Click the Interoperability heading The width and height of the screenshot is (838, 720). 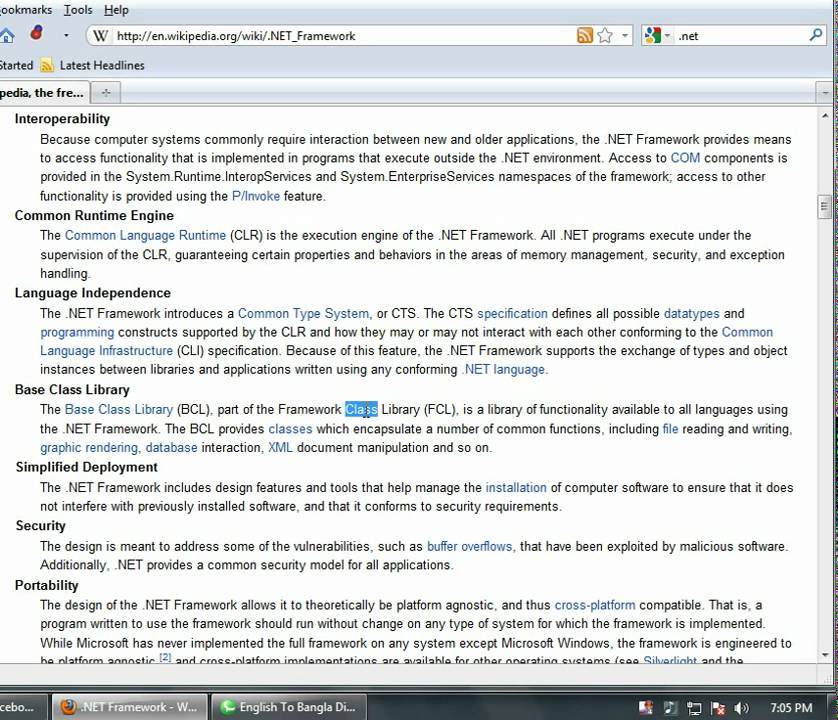(63, 119)
